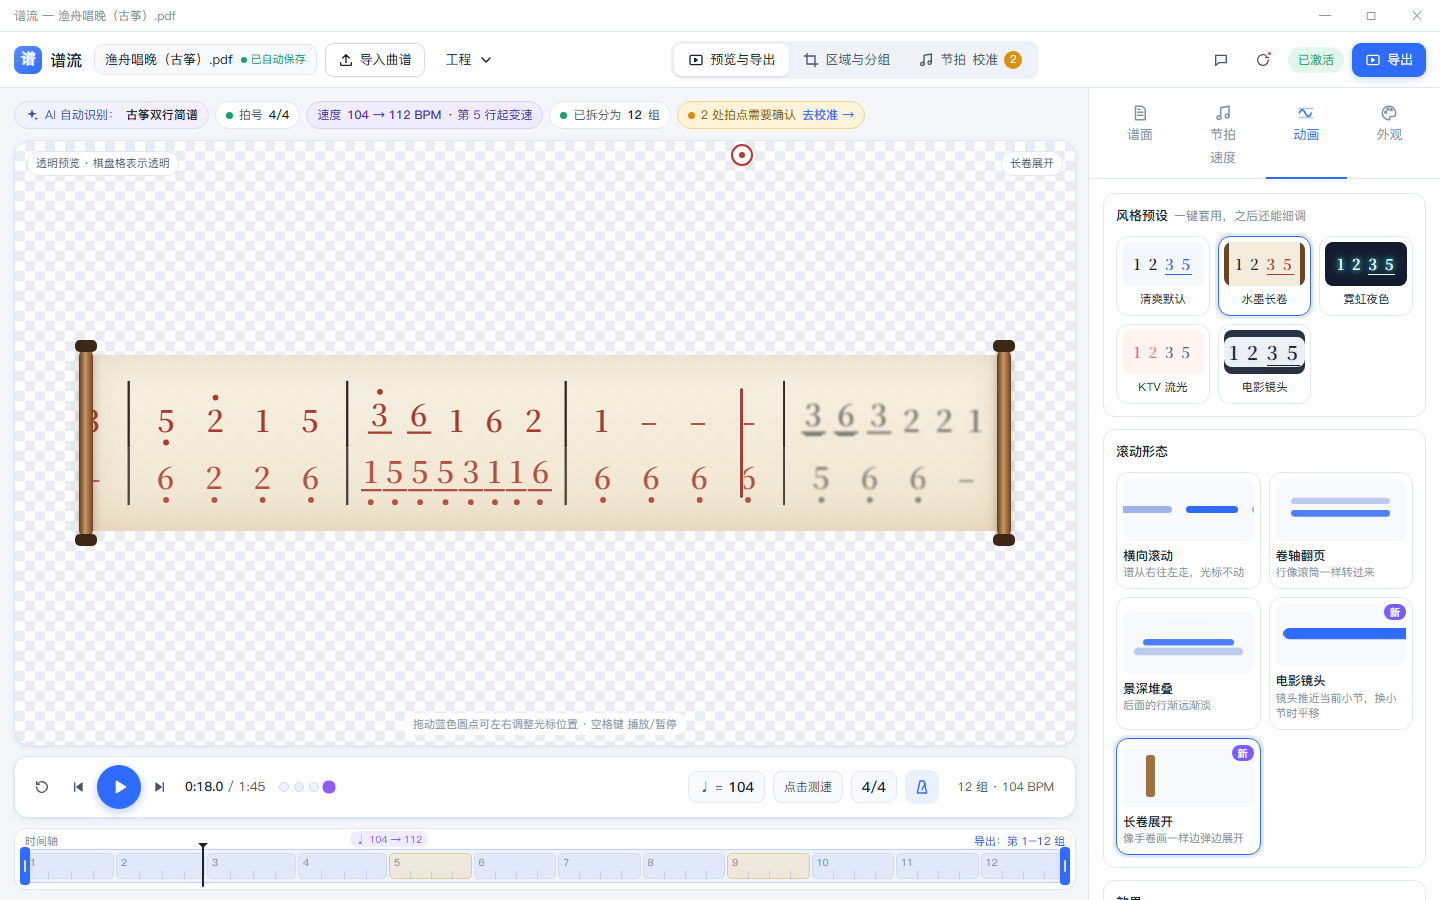Switch to 预览与导出 mode

732,60
